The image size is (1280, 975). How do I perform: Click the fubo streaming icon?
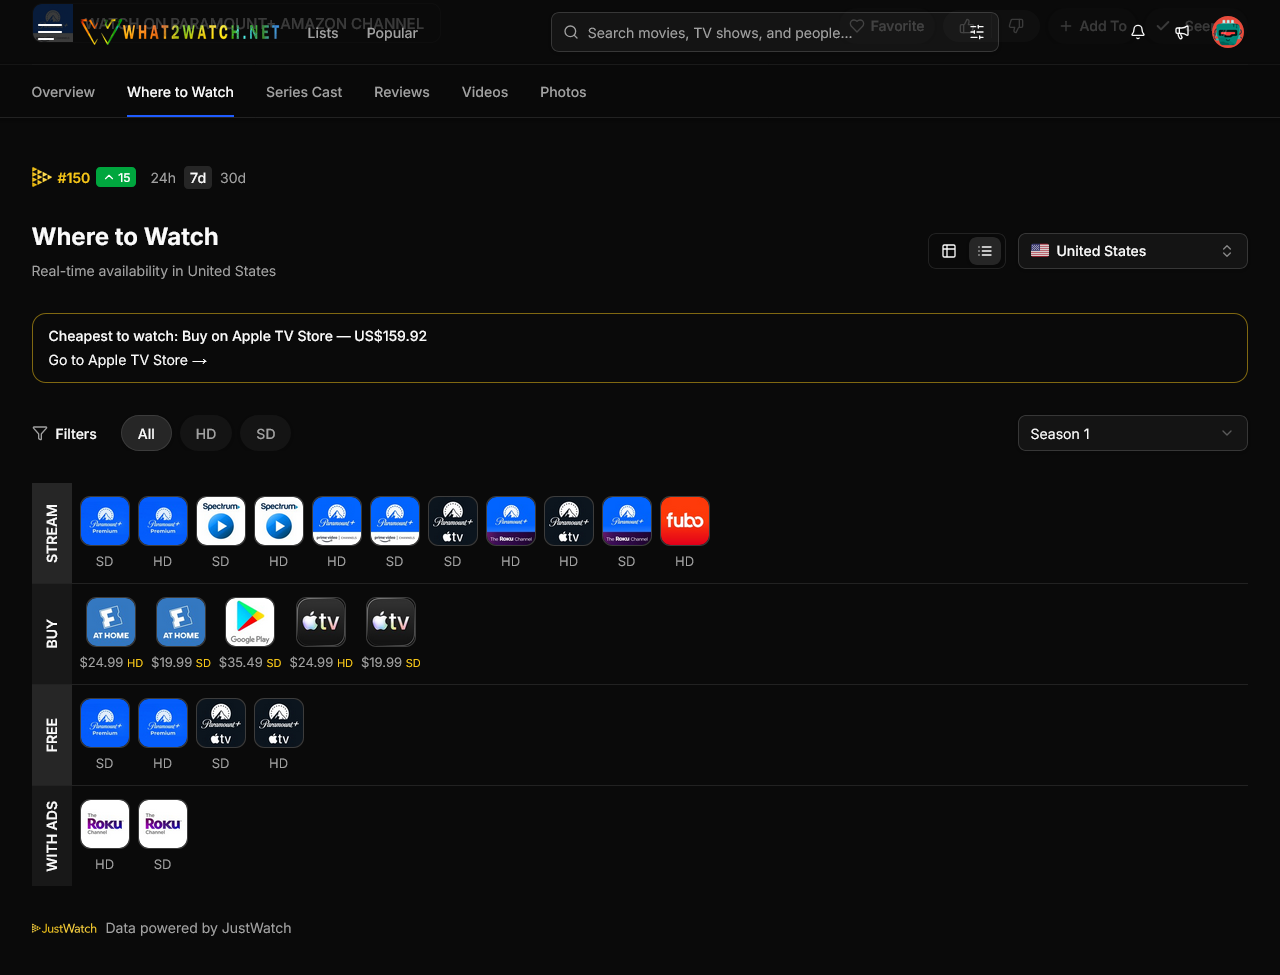(685, 521)
